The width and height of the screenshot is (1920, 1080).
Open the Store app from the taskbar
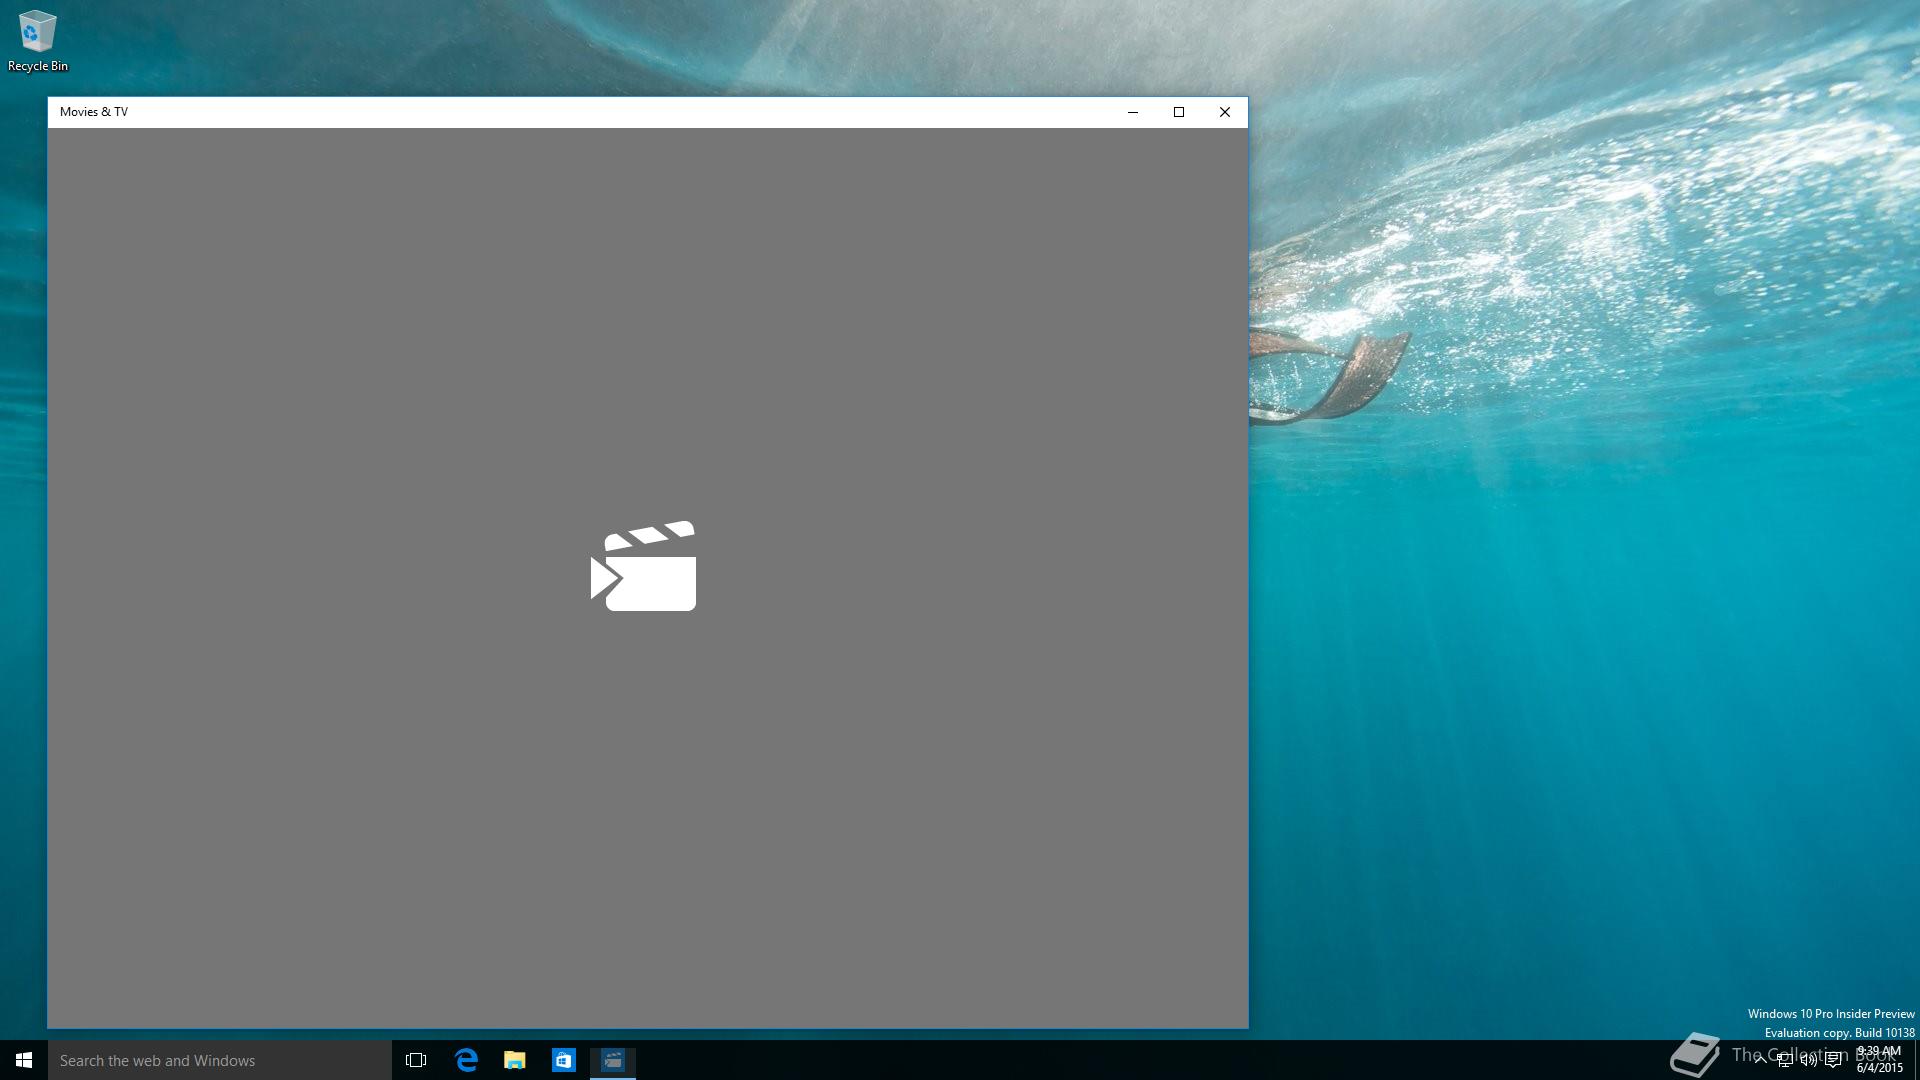pos(564,1060)
